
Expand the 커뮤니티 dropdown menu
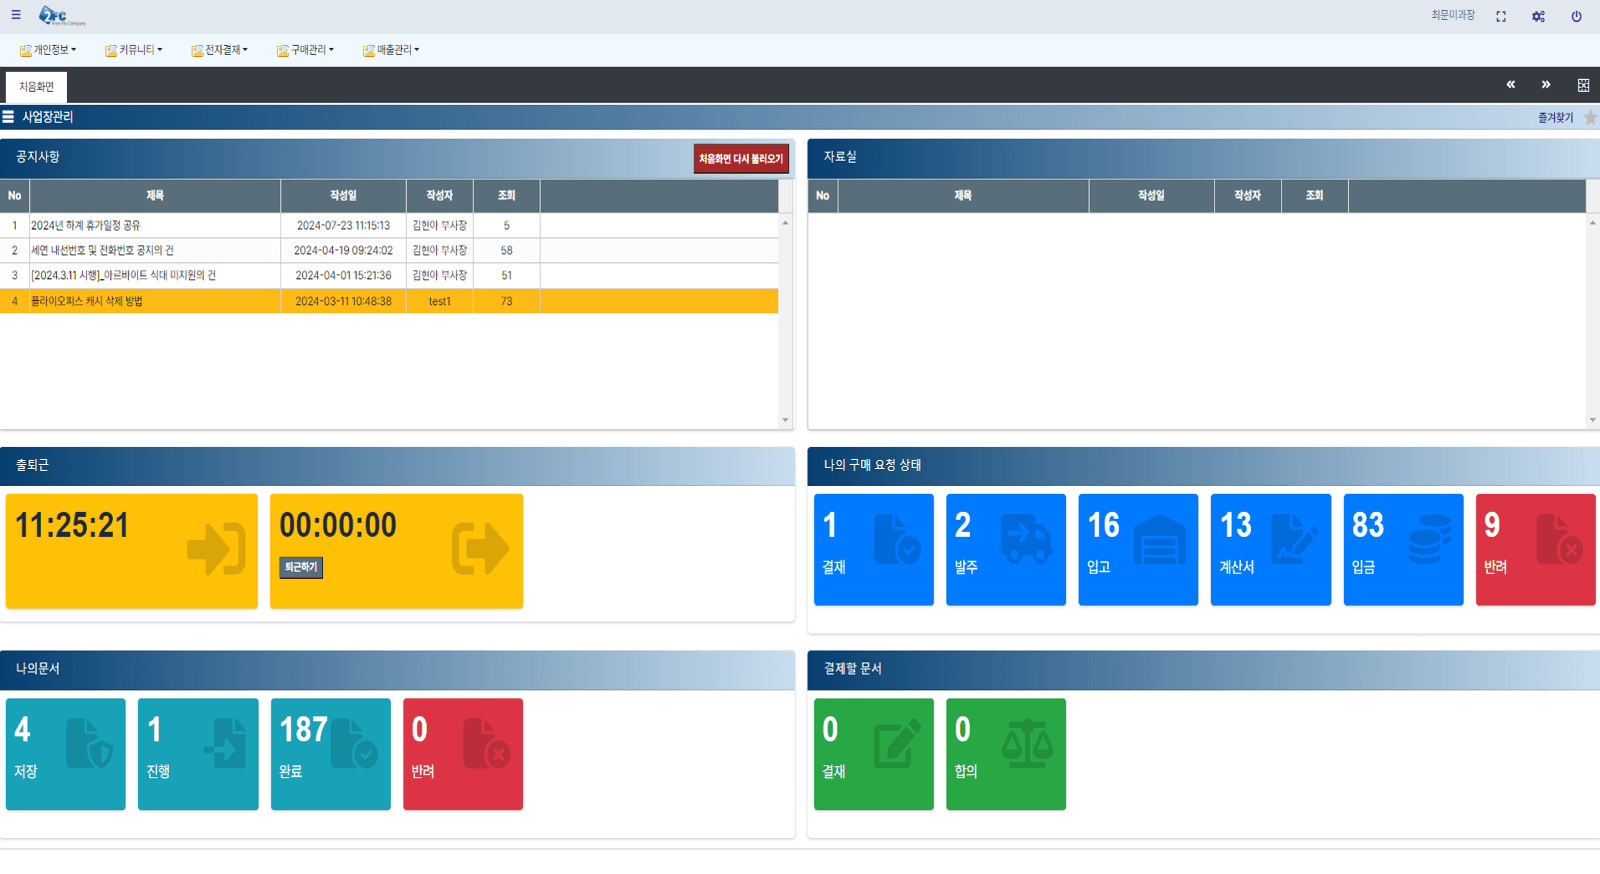tap(134, 50)
